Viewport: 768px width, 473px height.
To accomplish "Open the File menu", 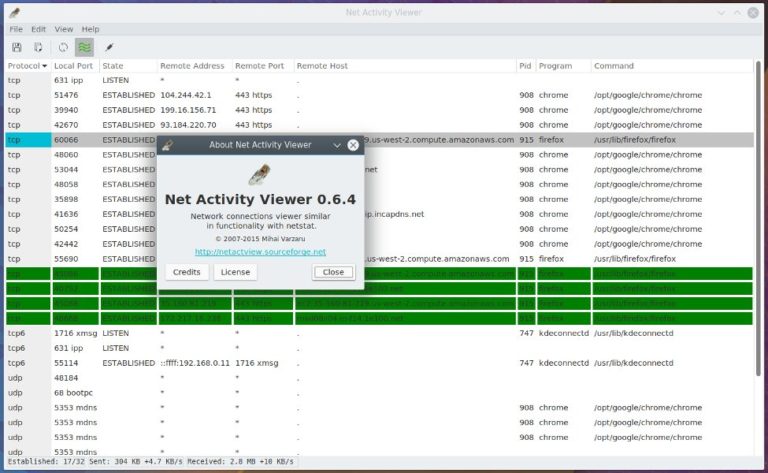I will 16,29.
